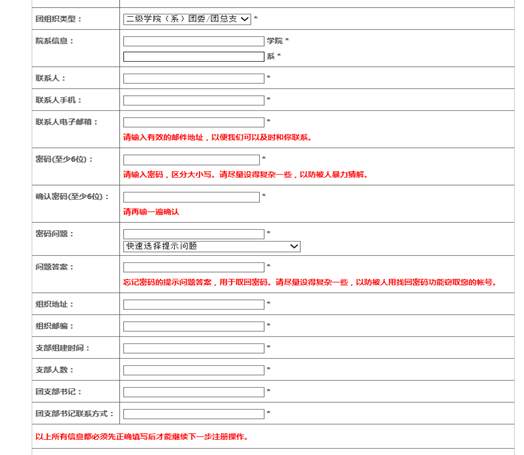
Task: Focus the 系 input field
Action: click(193, 56)
